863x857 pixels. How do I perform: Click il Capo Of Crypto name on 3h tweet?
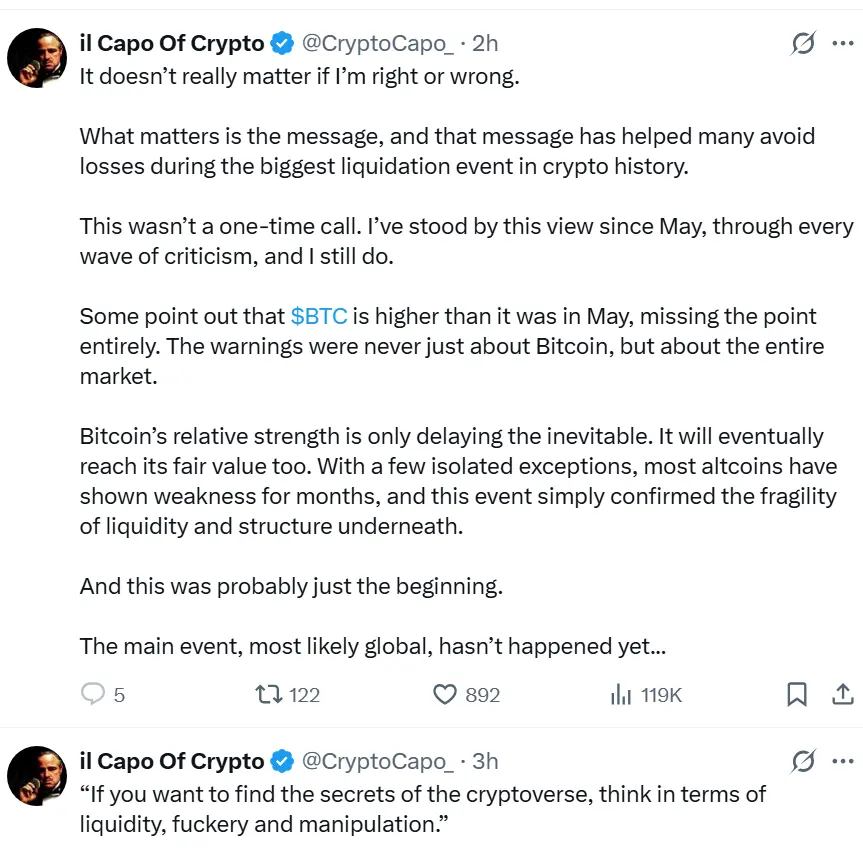tap(171, 762)
